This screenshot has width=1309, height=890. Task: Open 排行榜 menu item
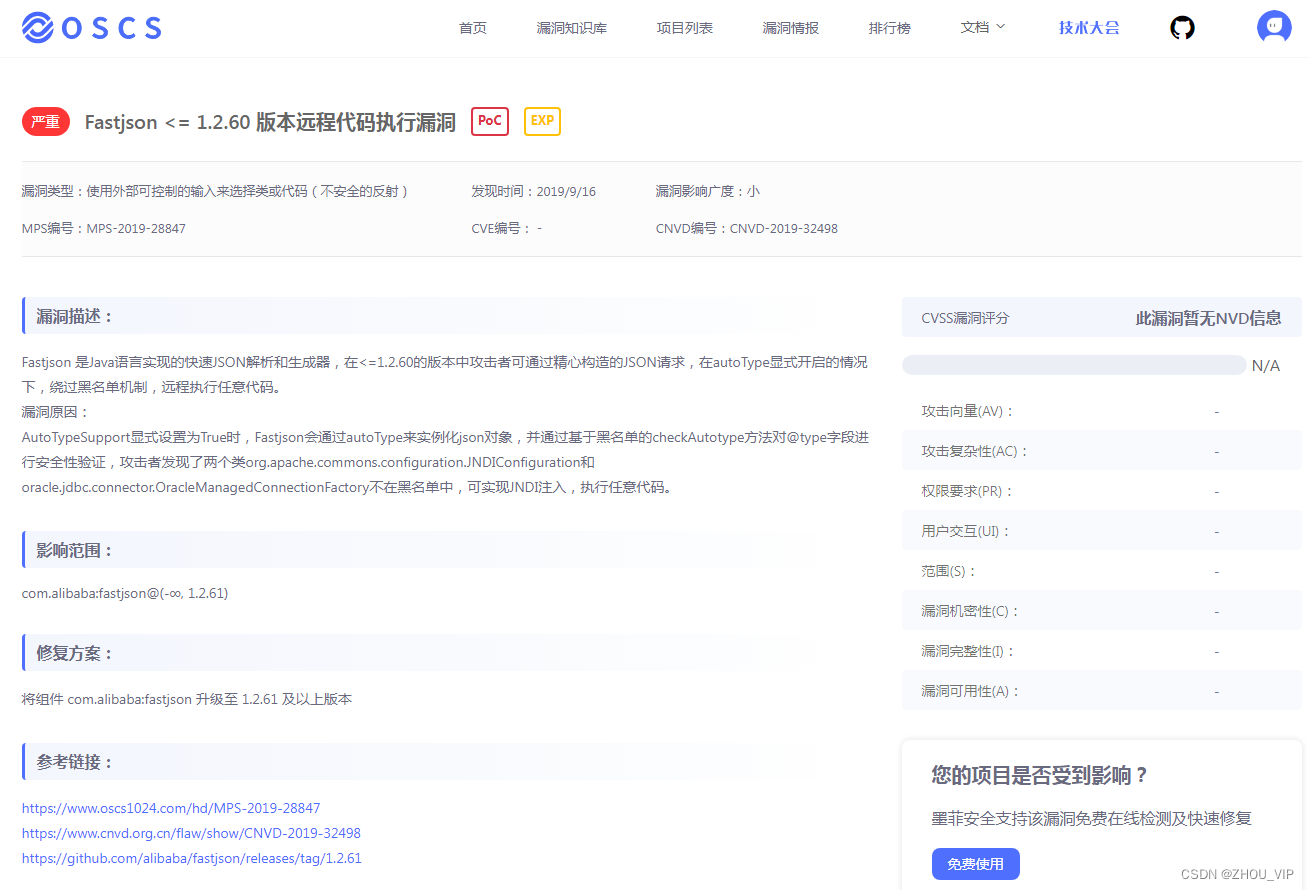click(x=890, y=28)
